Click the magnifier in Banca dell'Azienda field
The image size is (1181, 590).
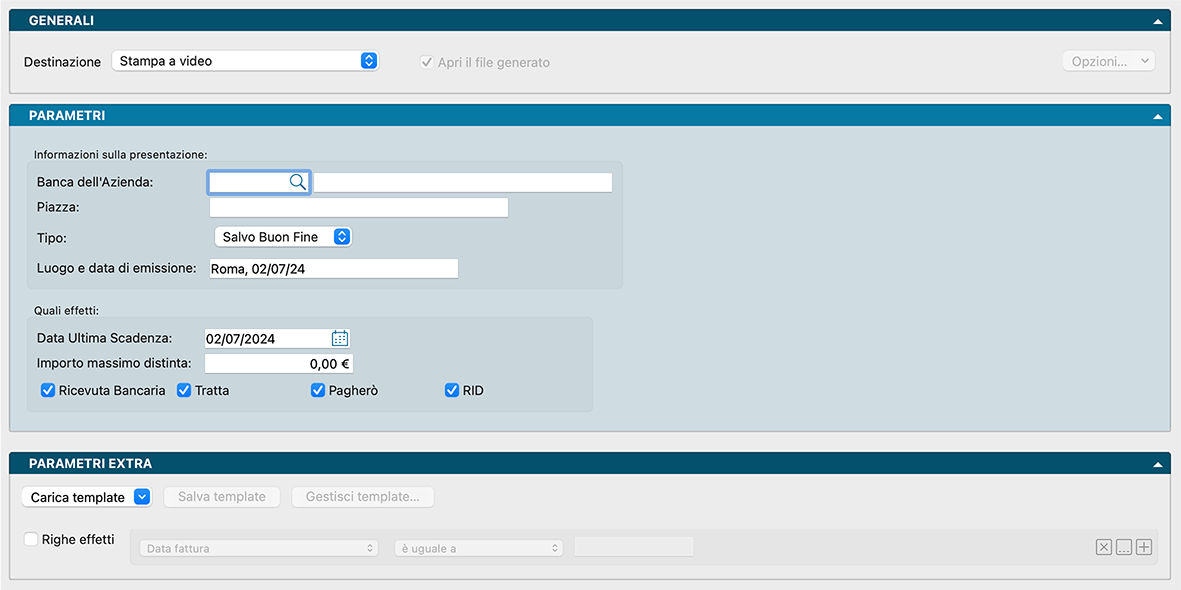[x=297, y=182]
